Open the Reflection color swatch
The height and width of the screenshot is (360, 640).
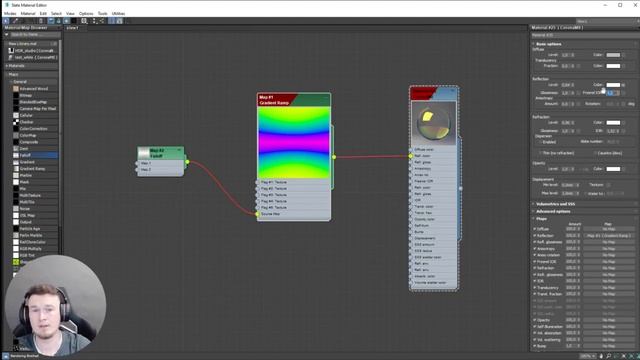[x=613, y=84]
